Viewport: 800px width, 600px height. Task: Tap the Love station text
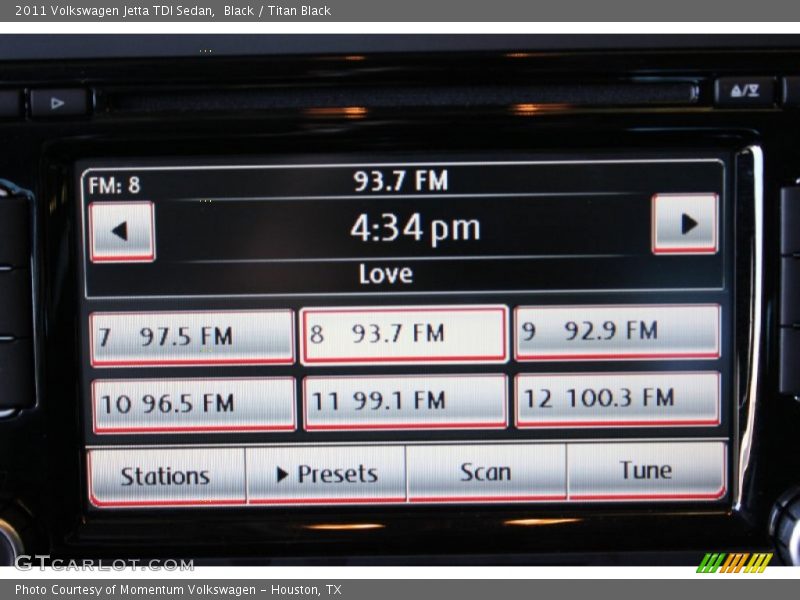386,274
